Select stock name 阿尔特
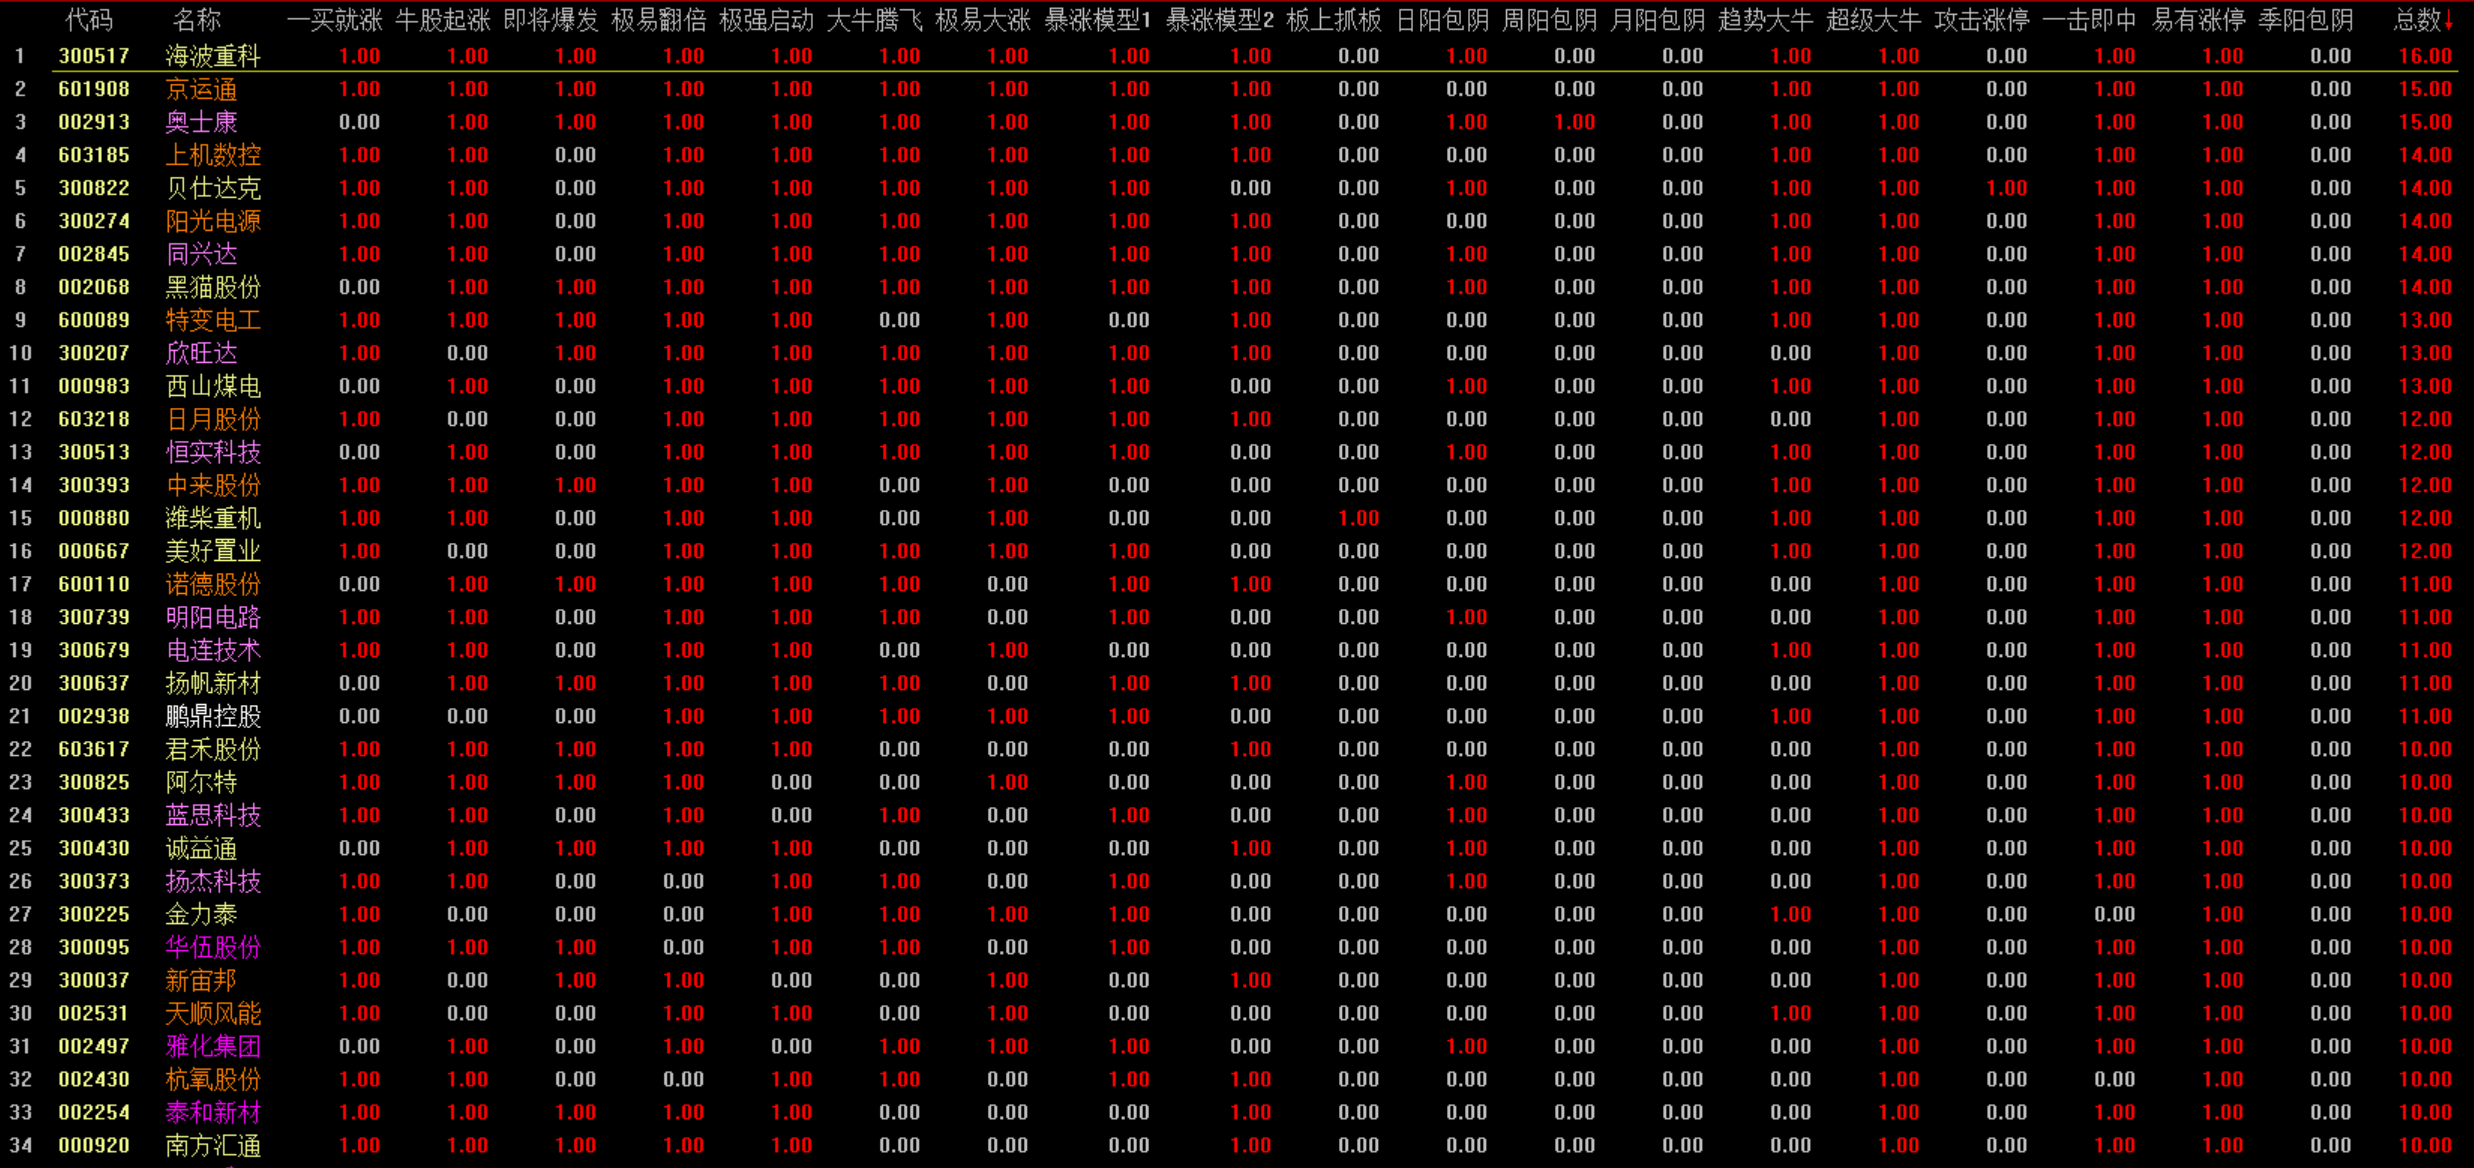 (201, 782)
